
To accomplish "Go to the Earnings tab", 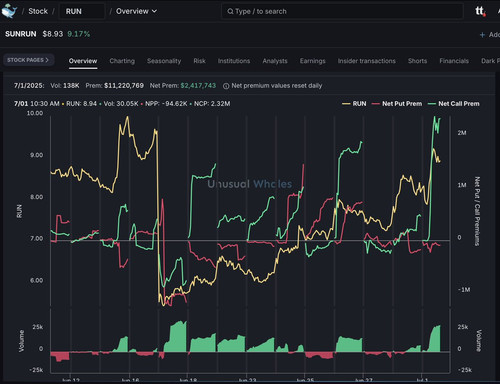I will [312, 61].
